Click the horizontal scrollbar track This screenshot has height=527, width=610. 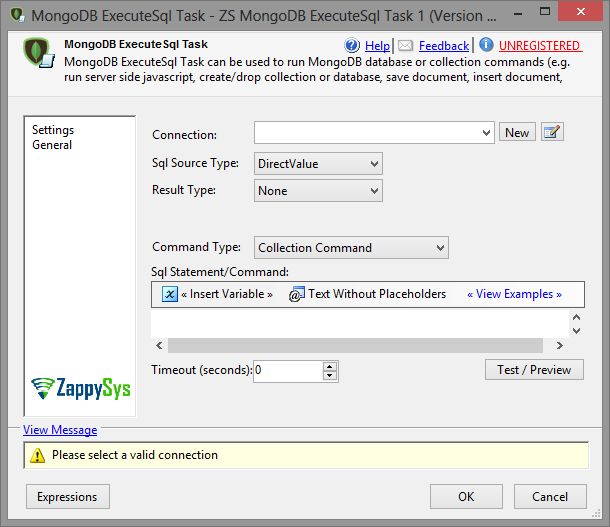355,345
